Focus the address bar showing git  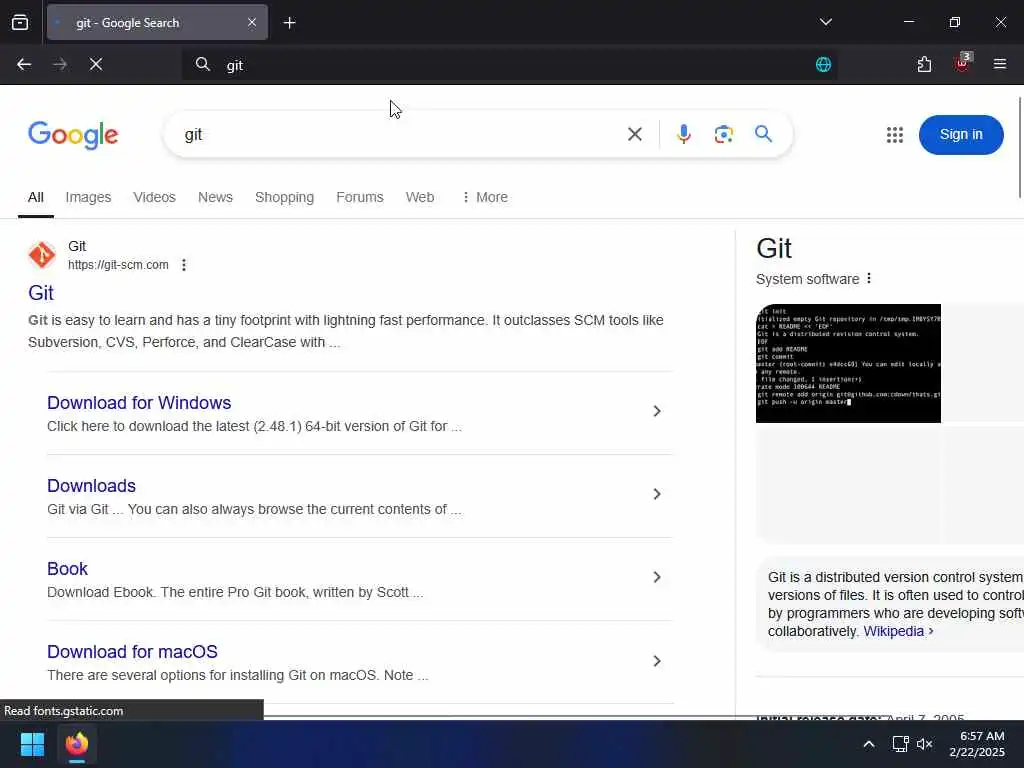[509, 65]
